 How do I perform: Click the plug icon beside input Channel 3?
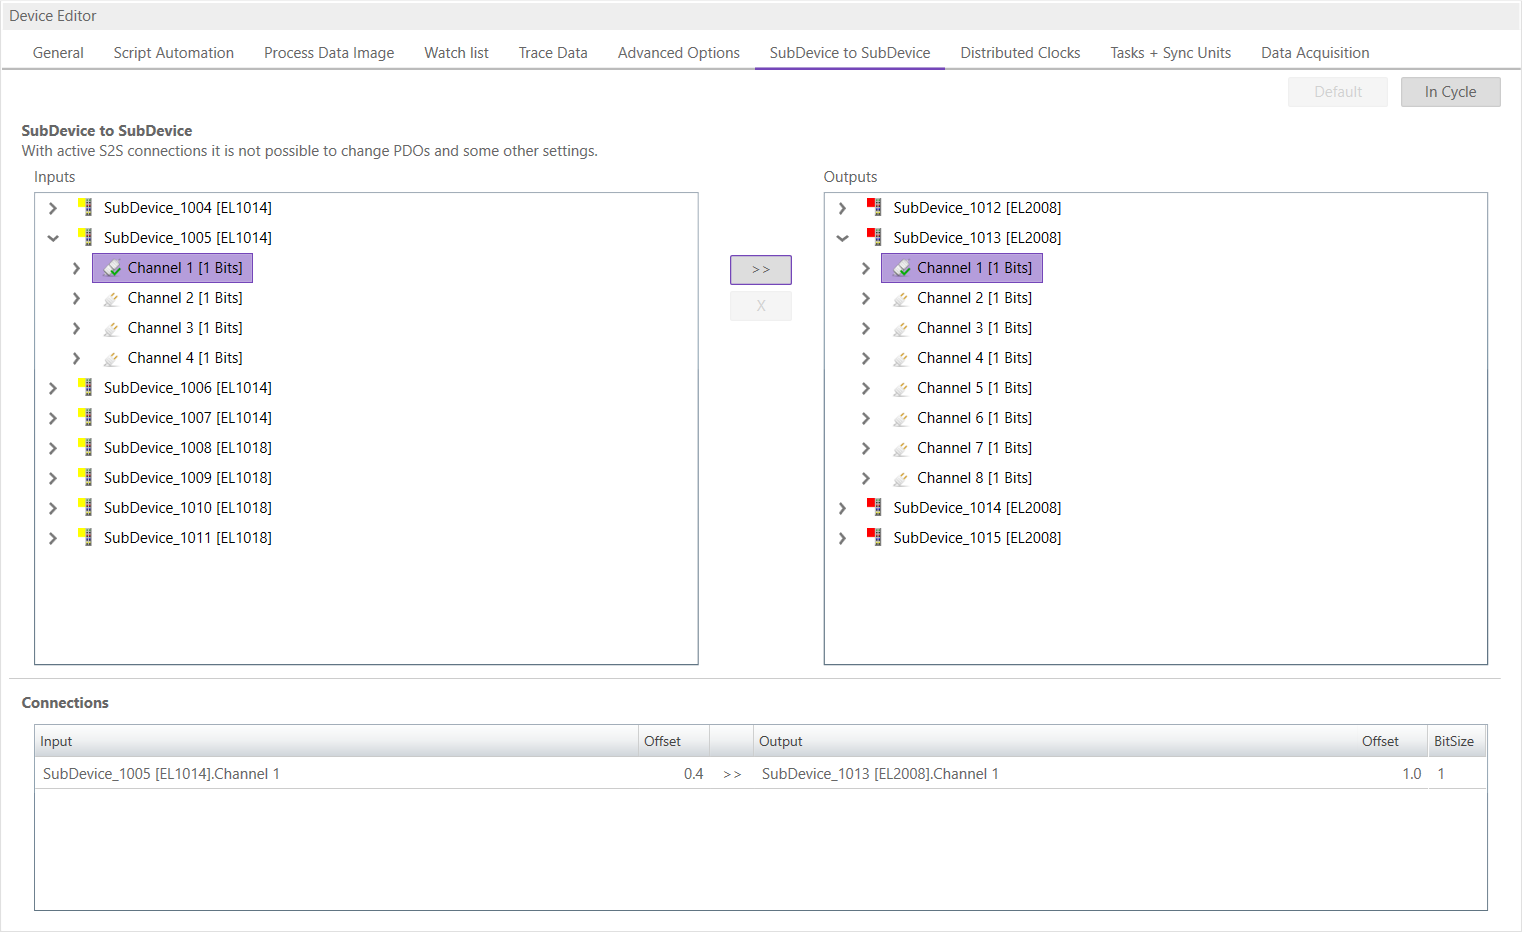(111, 329)
